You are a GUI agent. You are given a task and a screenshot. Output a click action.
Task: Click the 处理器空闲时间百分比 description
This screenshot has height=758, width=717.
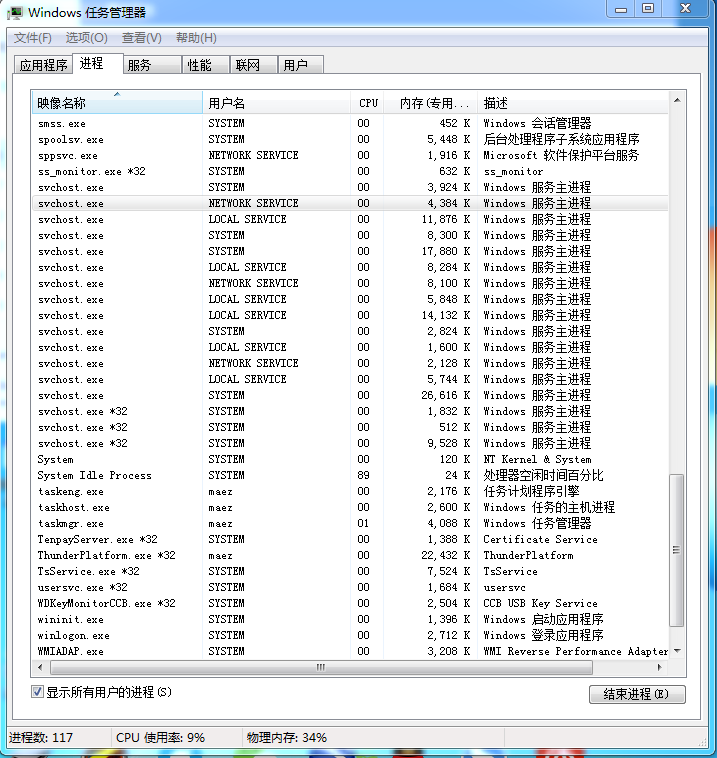click(x=543, y=475)
